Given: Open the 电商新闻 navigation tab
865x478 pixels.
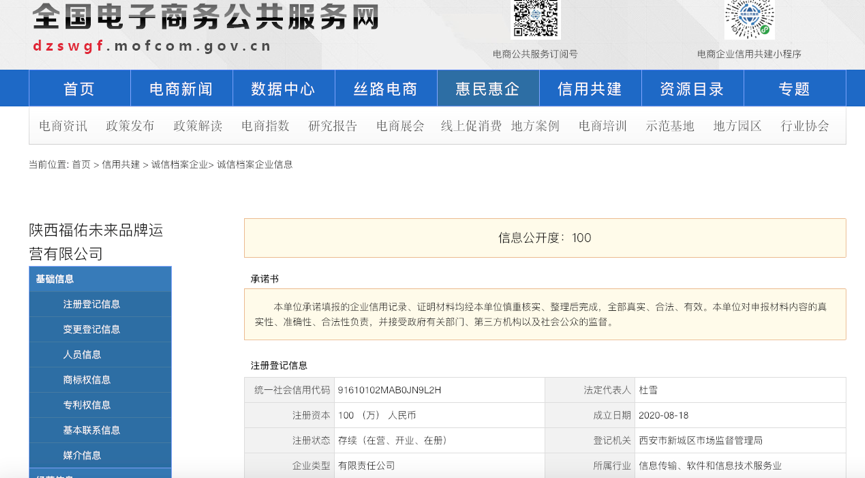Looking at the screenshot, I should tap(181, 88).
